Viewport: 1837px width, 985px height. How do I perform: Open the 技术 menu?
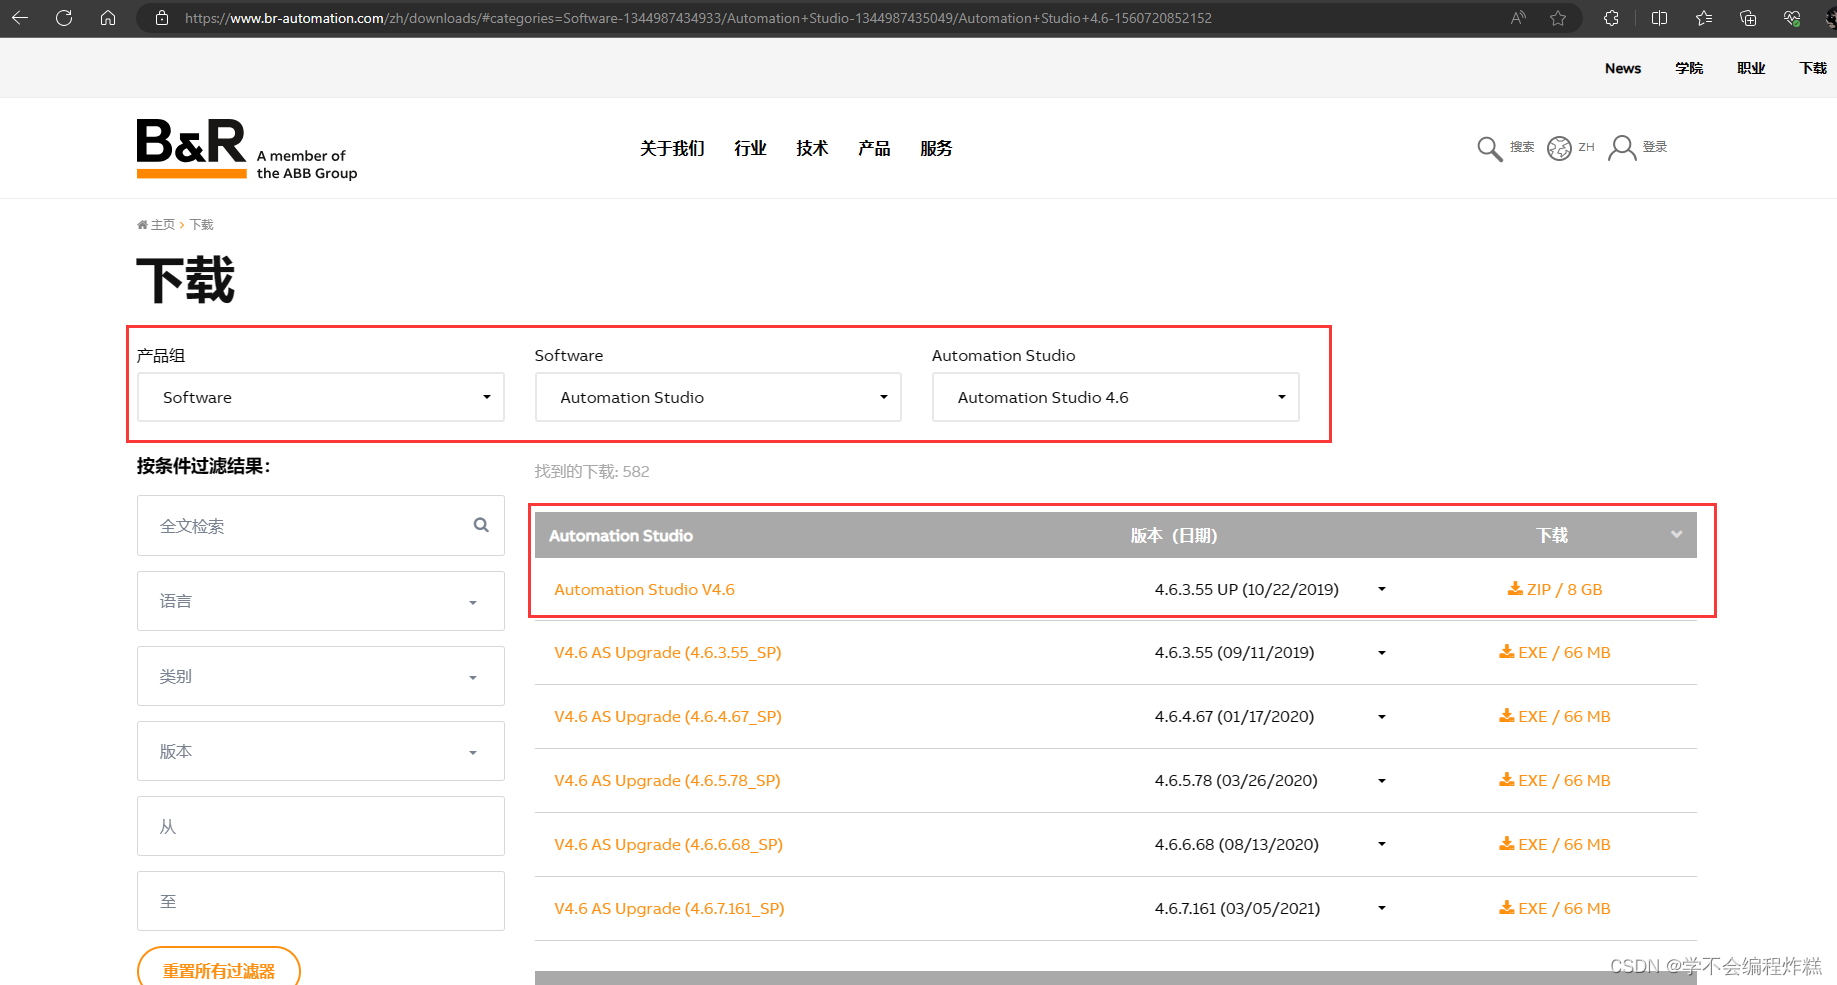coord(812,148)
